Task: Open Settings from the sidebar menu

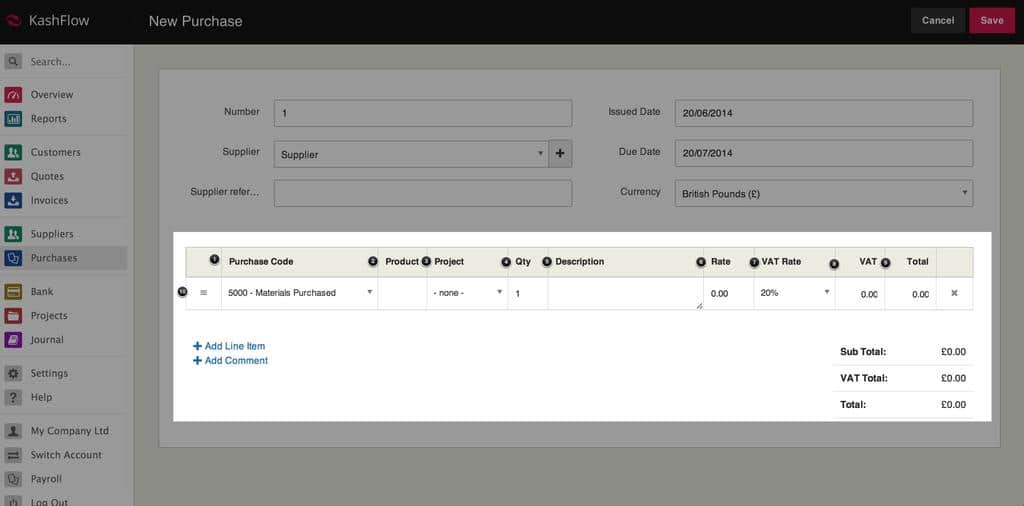Action: point(49,373)
